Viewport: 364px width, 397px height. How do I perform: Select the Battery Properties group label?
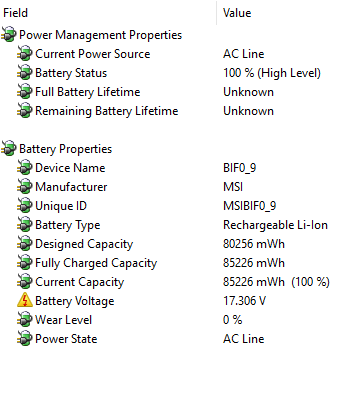tap(65, 149)
